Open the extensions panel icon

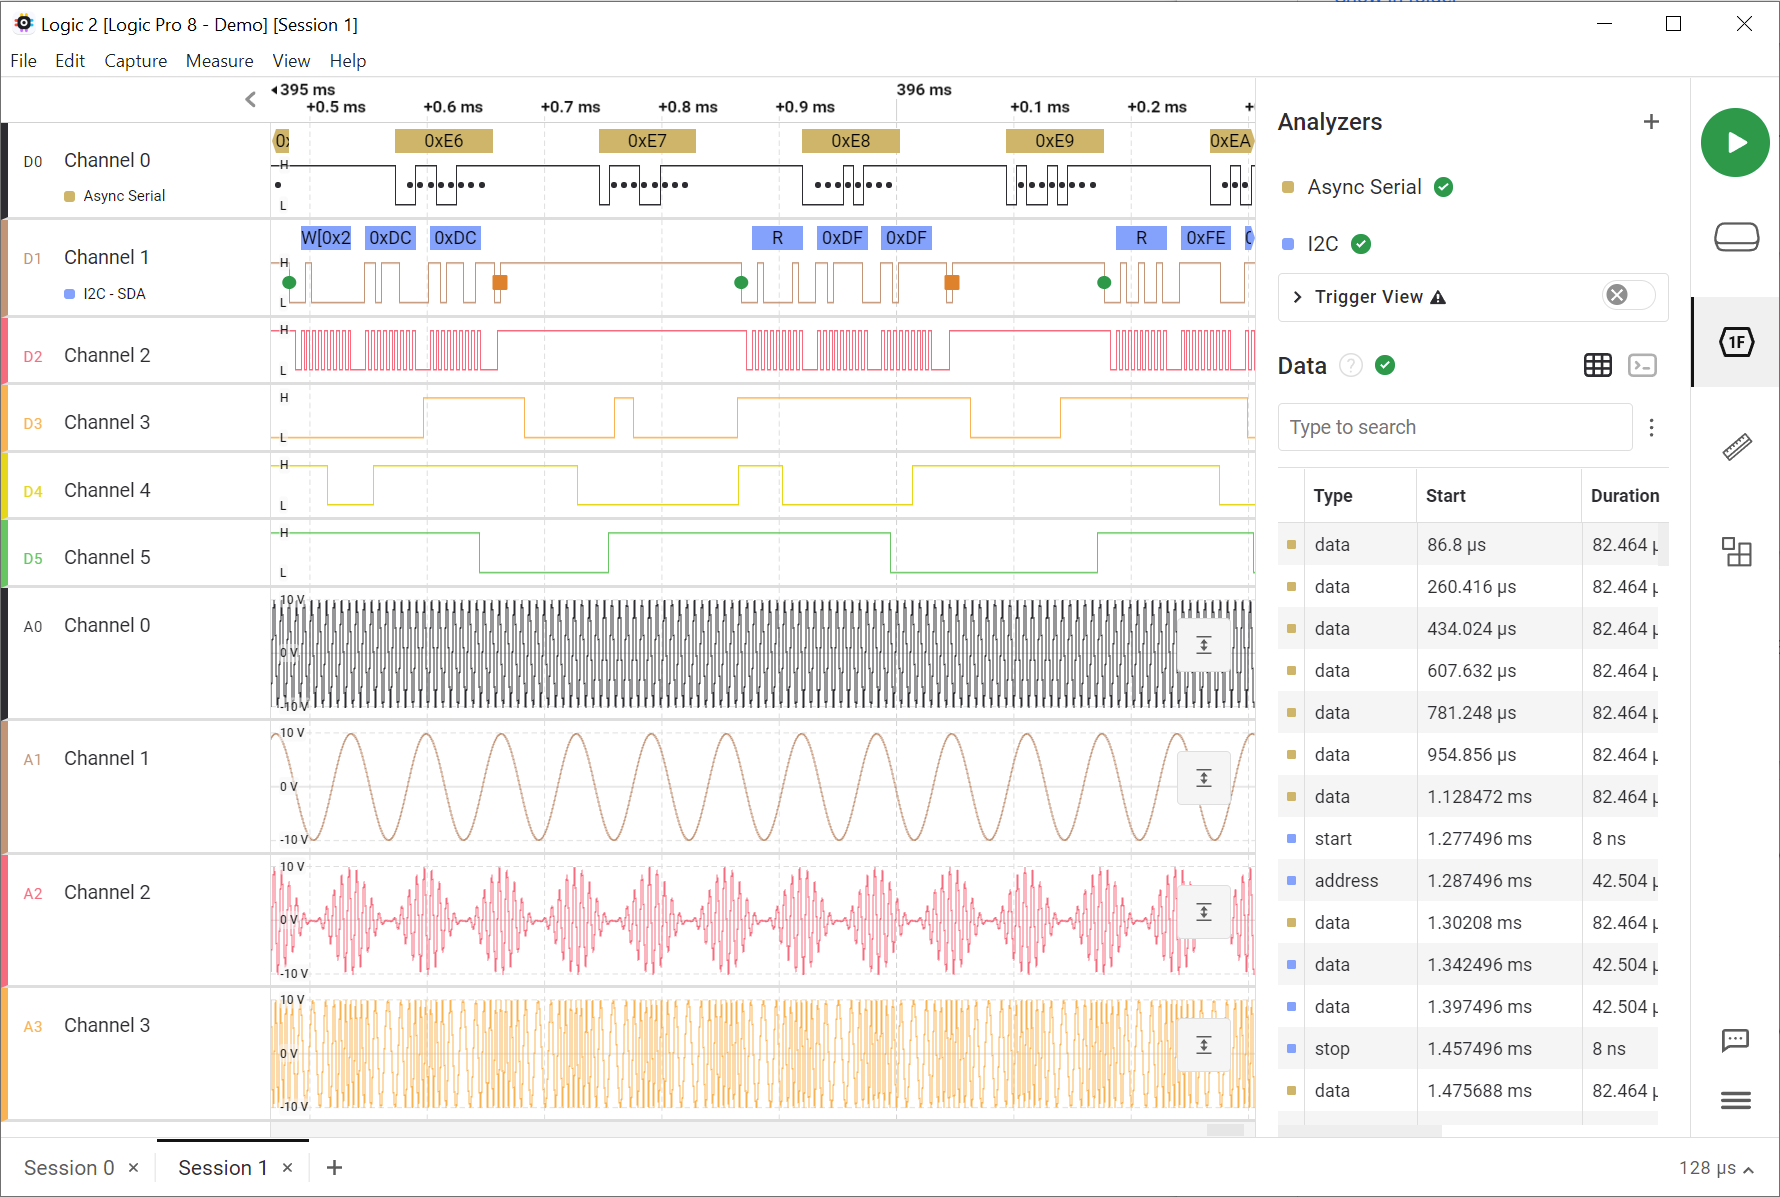click(x=1736, y=552)
